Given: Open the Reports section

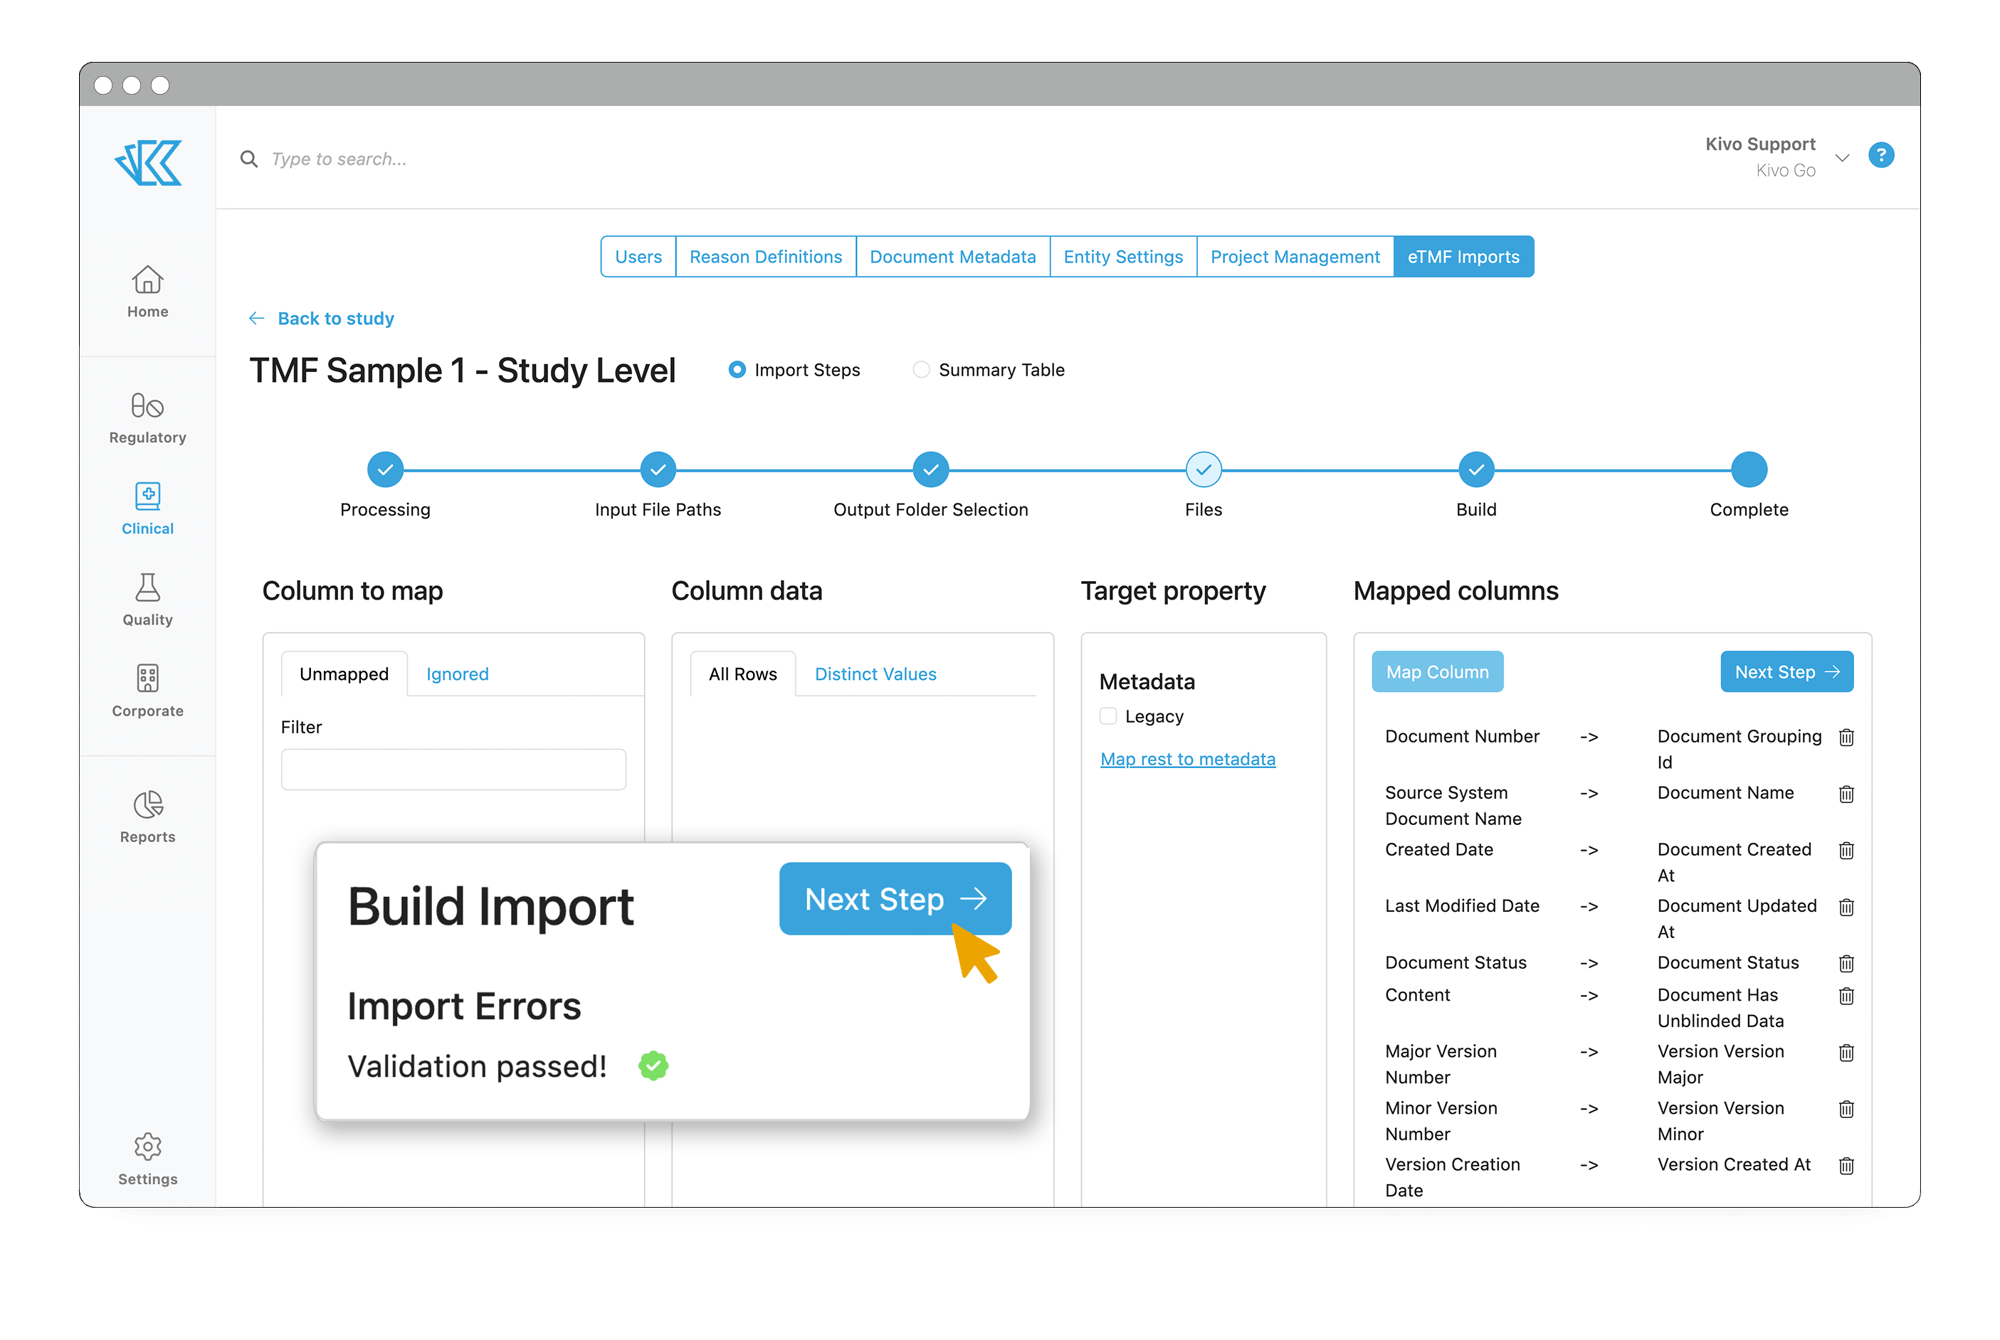Looking at the screenshot, I should [x=148, y=817].
